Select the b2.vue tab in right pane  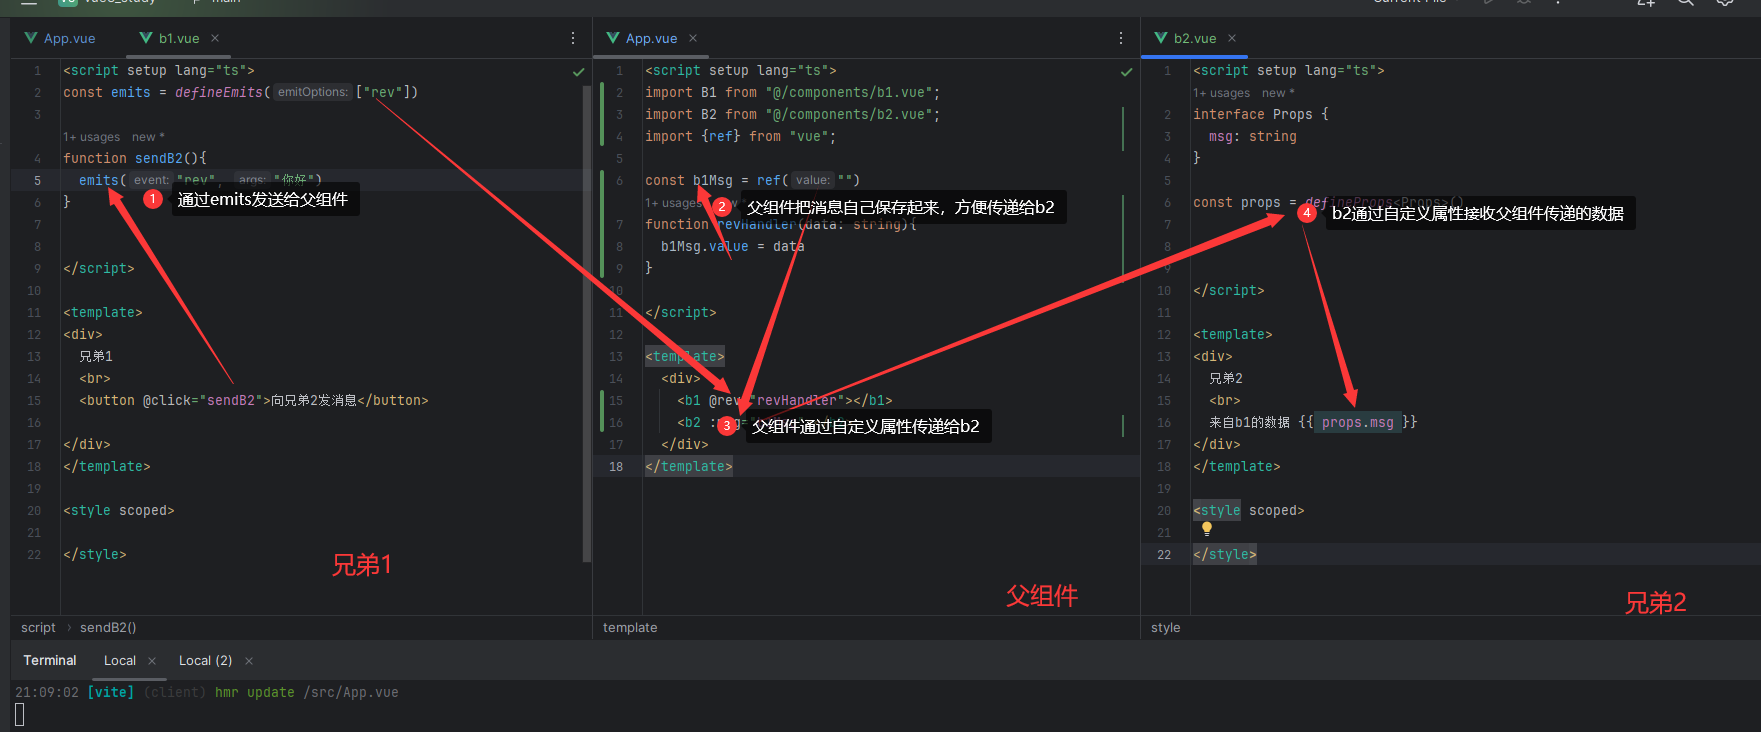coord(1194,38)
